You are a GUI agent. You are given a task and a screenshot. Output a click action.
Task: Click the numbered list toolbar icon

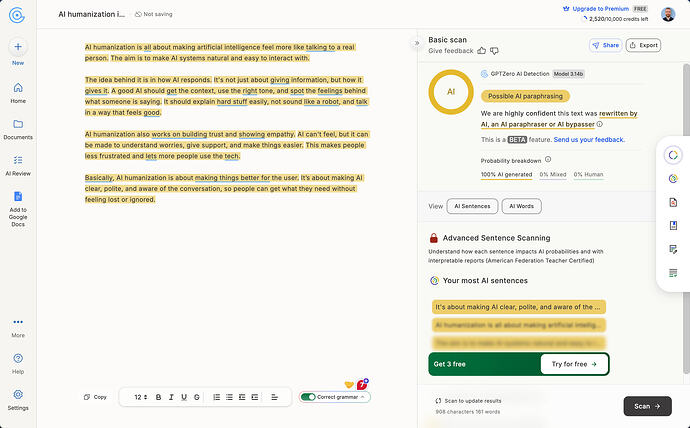pyautogui.click(x=217, y=397)
